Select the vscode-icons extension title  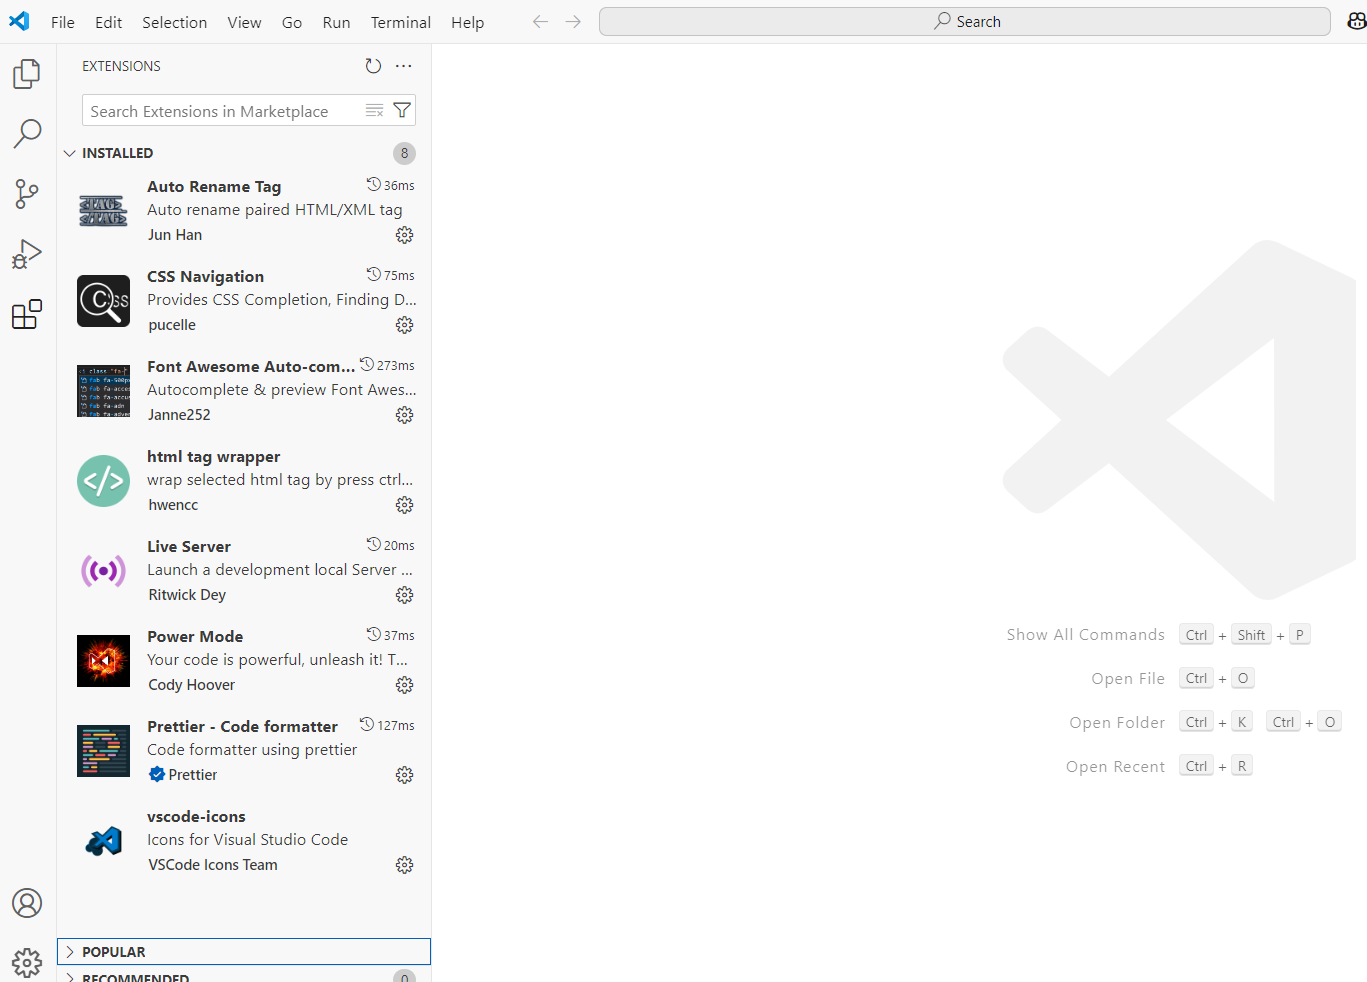click(196, 817)
